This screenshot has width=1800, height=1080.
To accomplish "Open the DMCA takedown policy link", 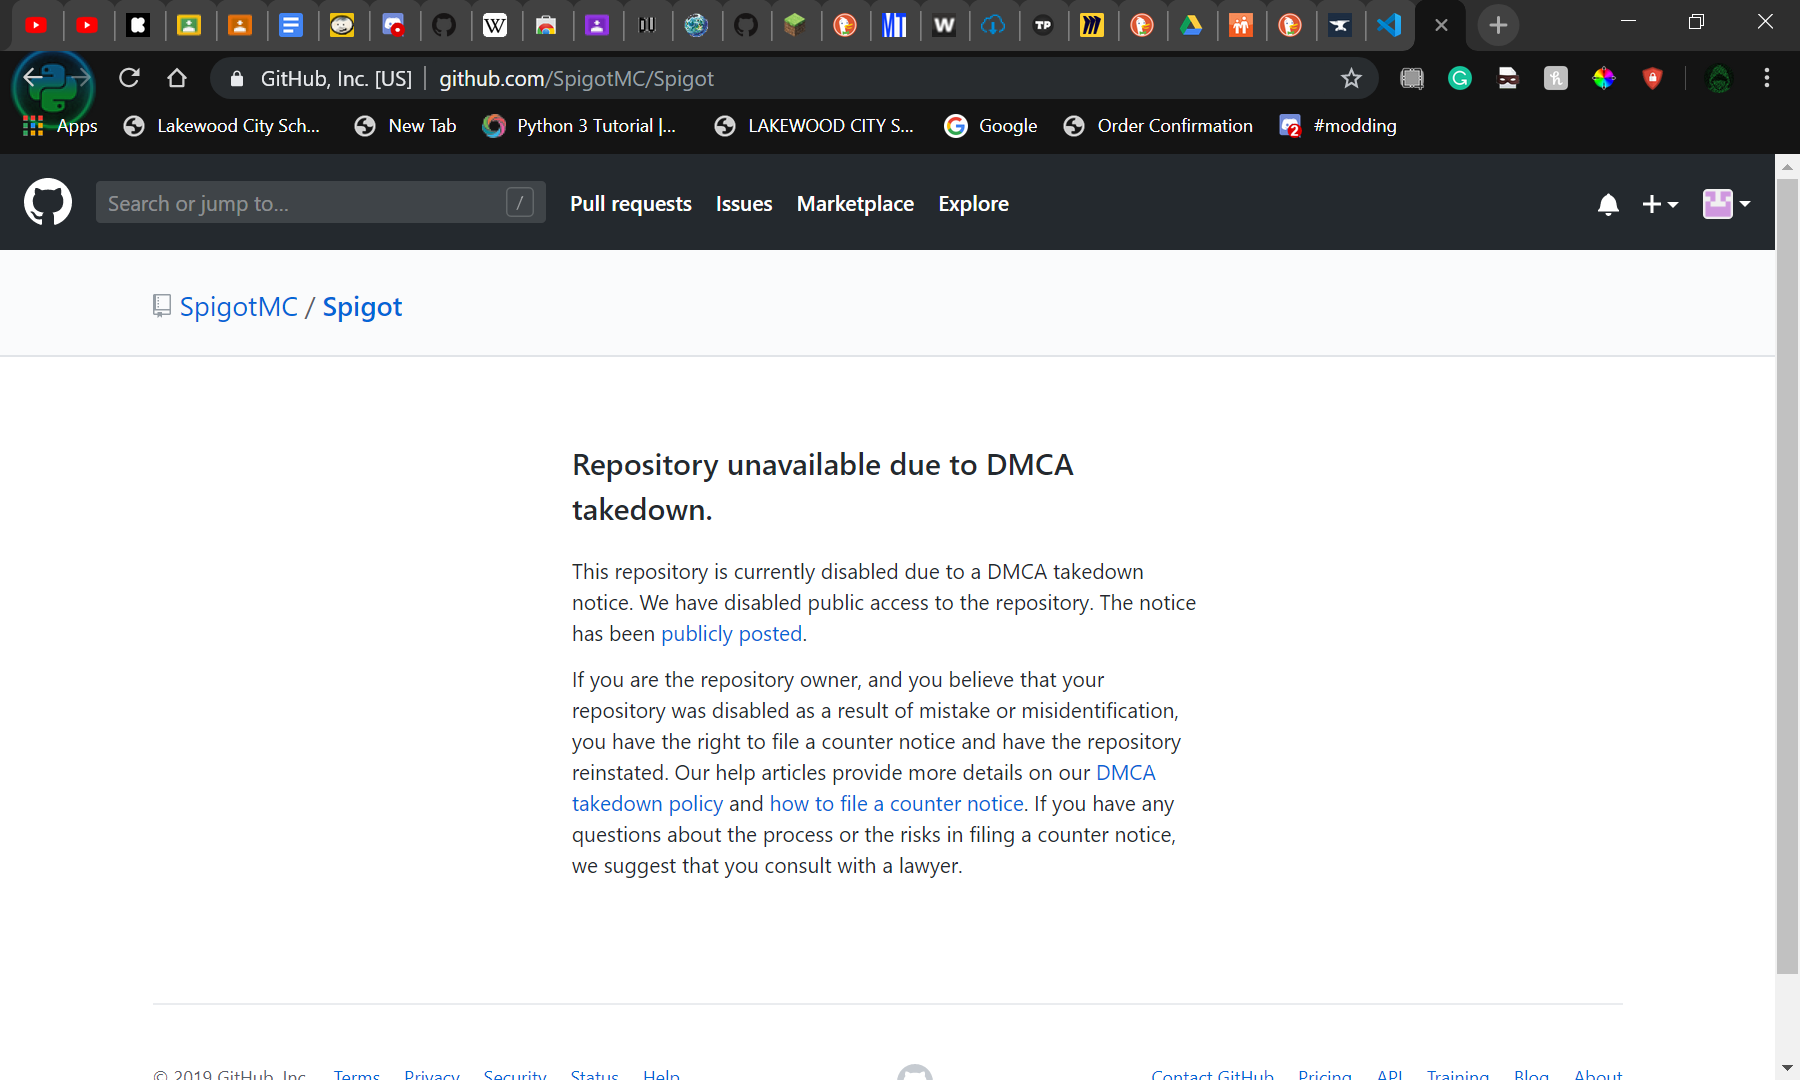I will 864,788.
